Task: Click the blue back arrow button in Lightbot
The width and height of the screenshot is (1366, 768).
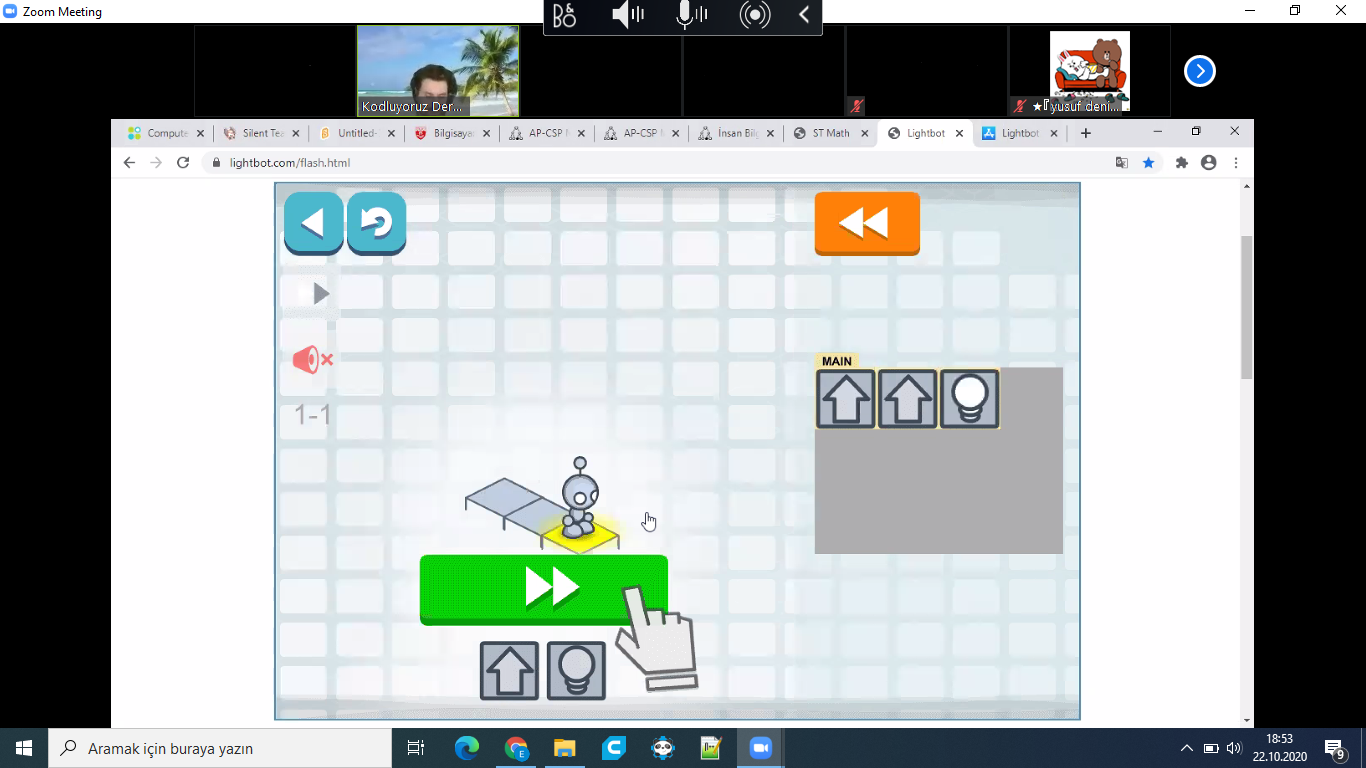Action: [313, 222]
